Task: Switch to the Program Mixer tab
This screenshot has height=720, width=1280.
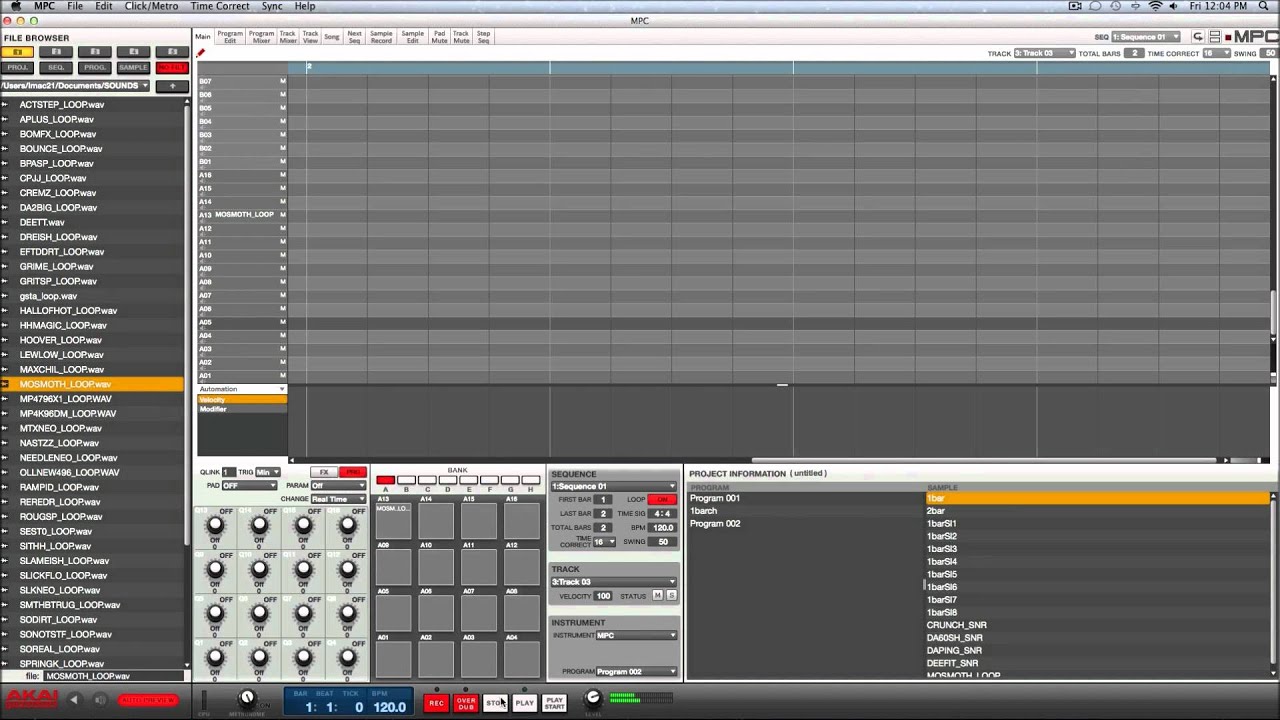Action: (x=261, y=37)
